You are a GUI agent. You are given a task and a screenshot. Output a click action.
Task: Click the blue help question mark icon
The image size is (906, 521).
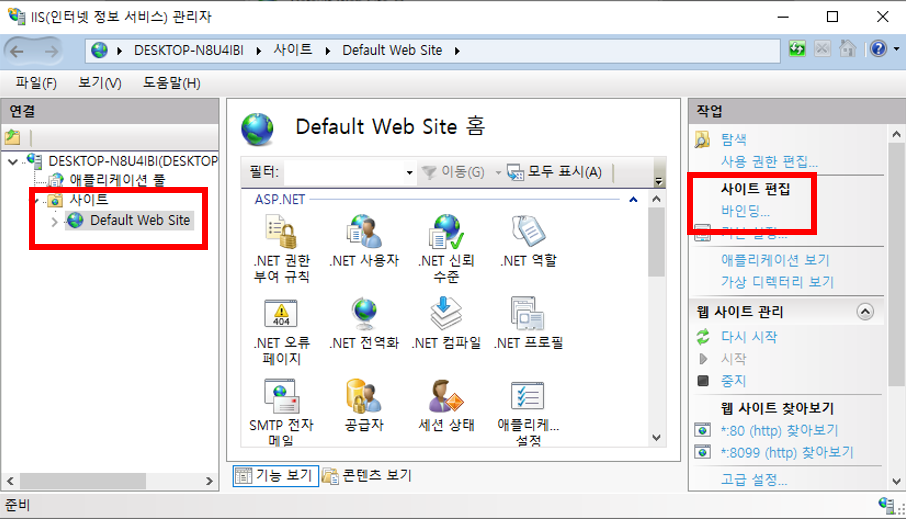pyautogui.click(x=878, y=49)
